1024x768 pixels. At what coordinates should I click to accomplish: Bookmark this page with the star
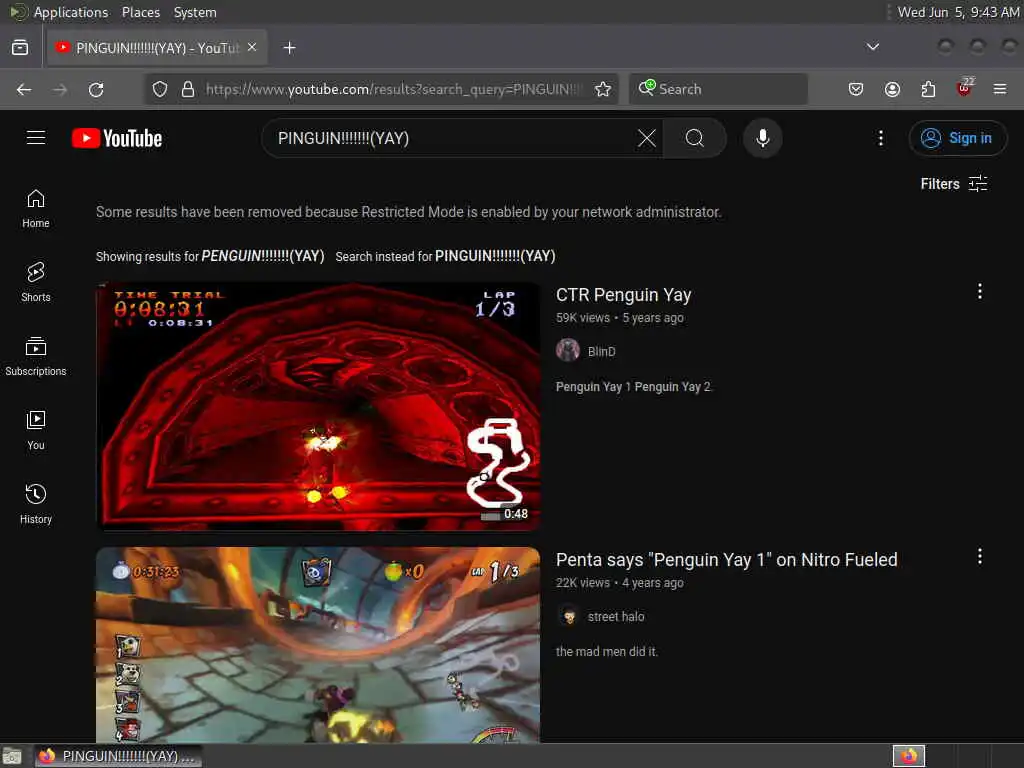tap(603, 89)
